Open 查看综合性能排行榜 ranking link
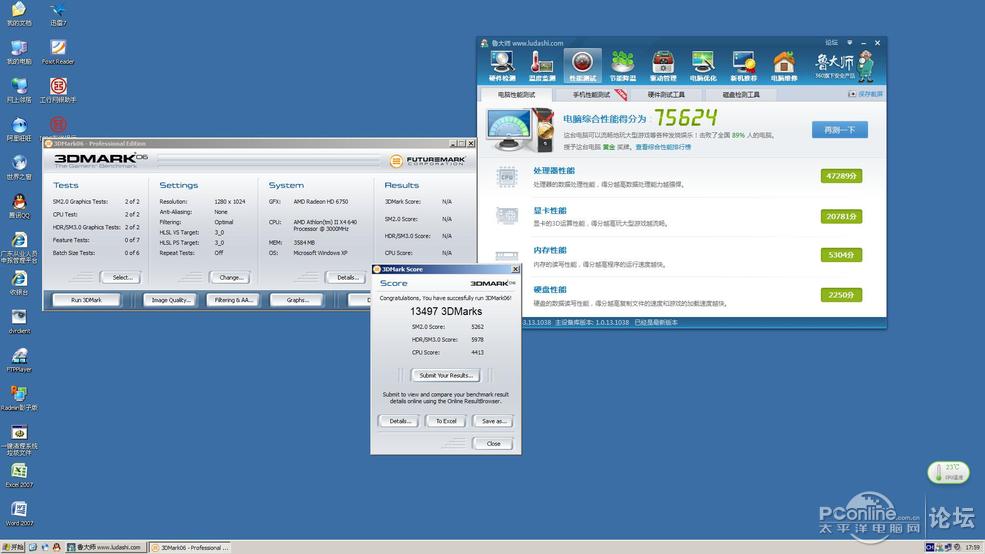 (663, 147)
